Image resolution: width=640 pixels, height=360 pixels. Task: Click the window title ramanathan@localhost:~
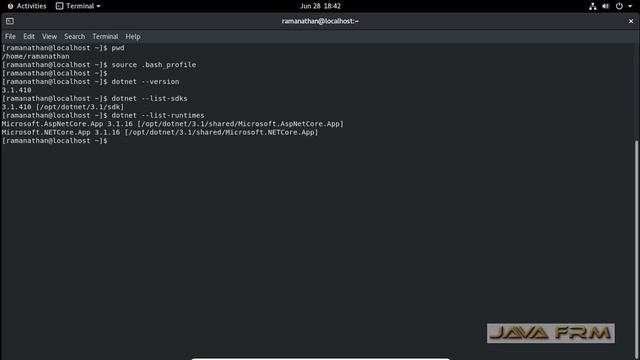[320, 21]
